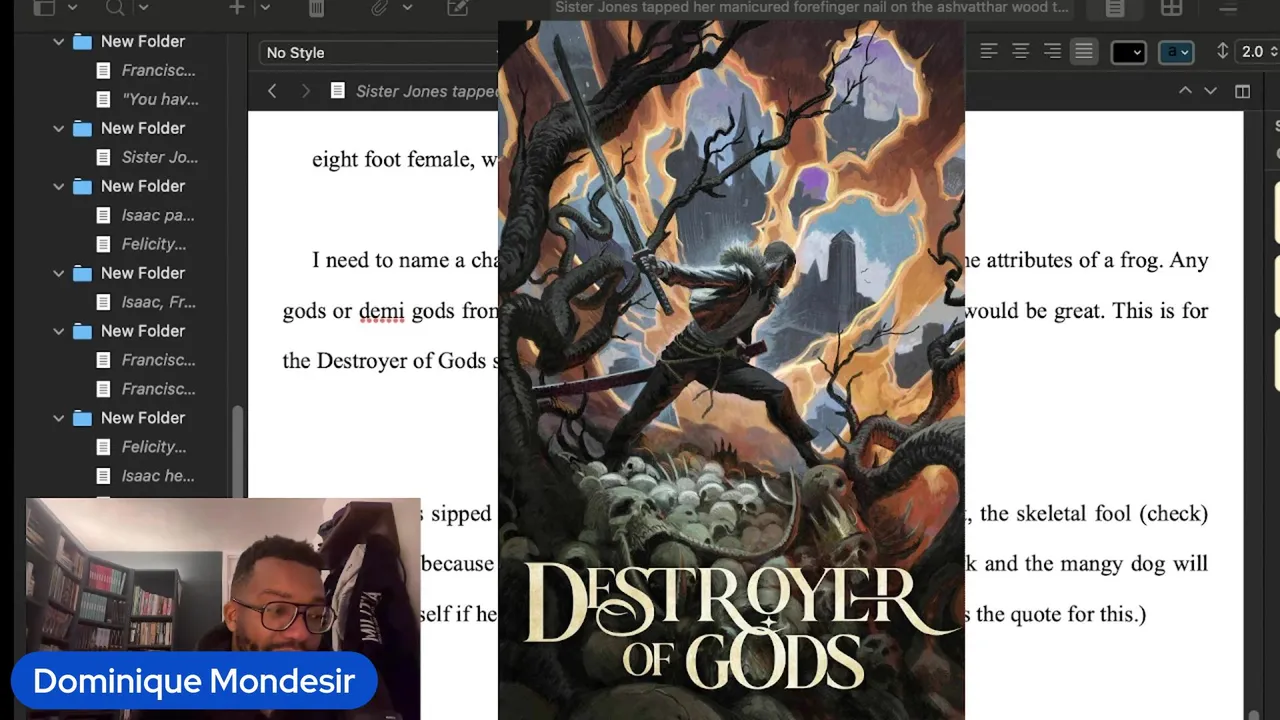Click the Sister Jones tapped header title
The height and width of the screenshot is (720, 1280).
427,91
